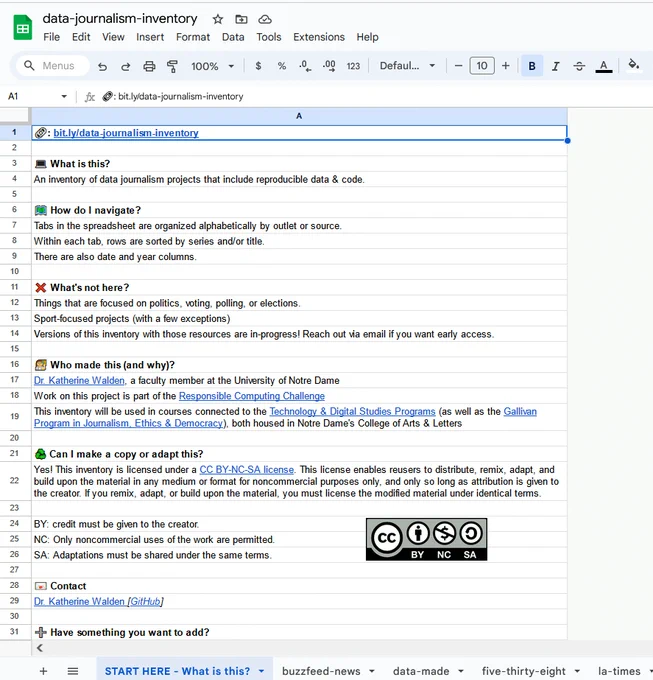Open the Help menu
The image size is (653, 680).
[x=368, y=37]
